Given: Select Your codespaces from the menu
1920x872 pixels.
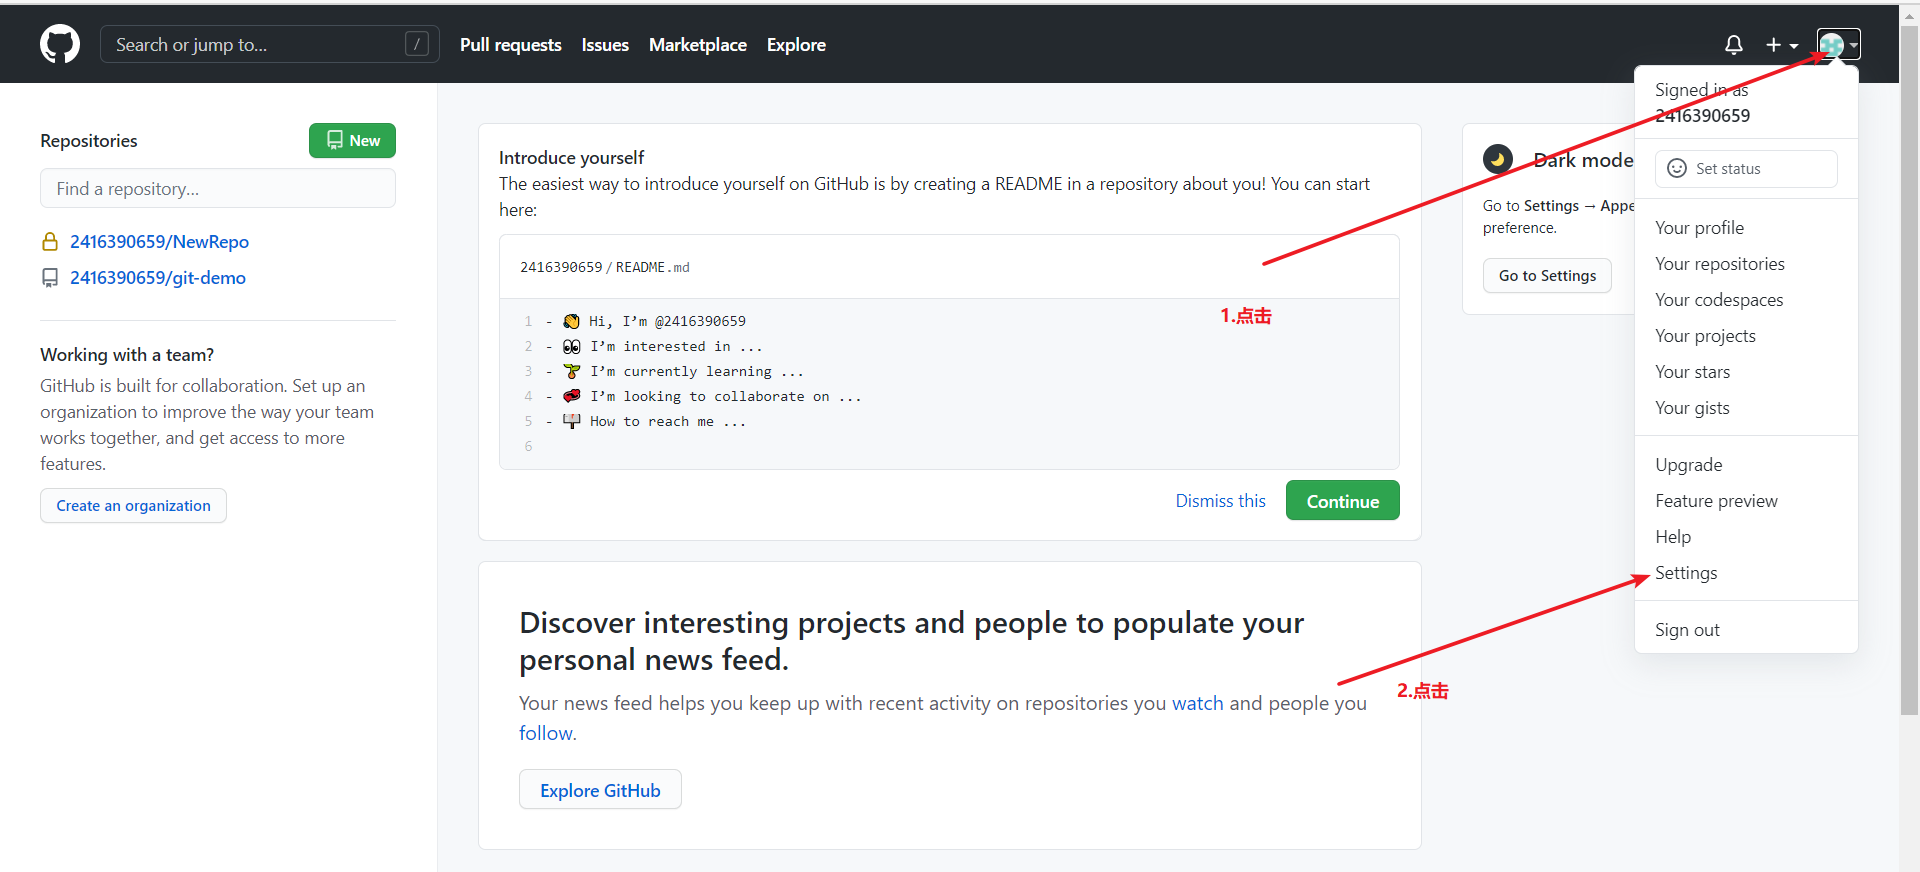Looking at the screenshot, I should click(x=1718, y=300).
